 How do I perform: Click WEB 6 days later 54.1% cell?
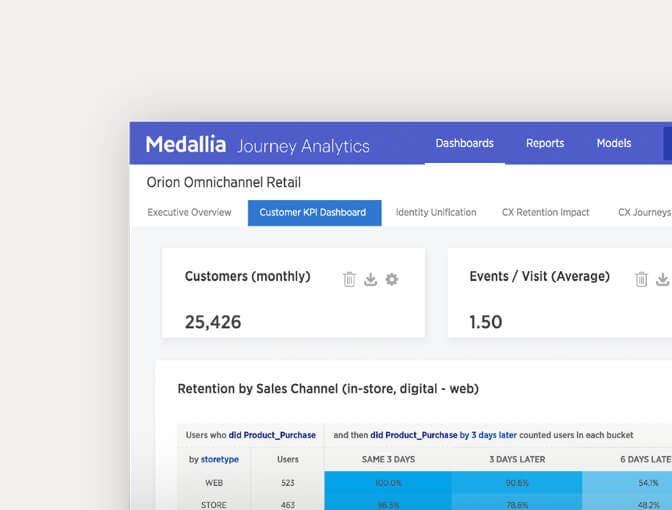pyautogui.click(x=627, y=483)
